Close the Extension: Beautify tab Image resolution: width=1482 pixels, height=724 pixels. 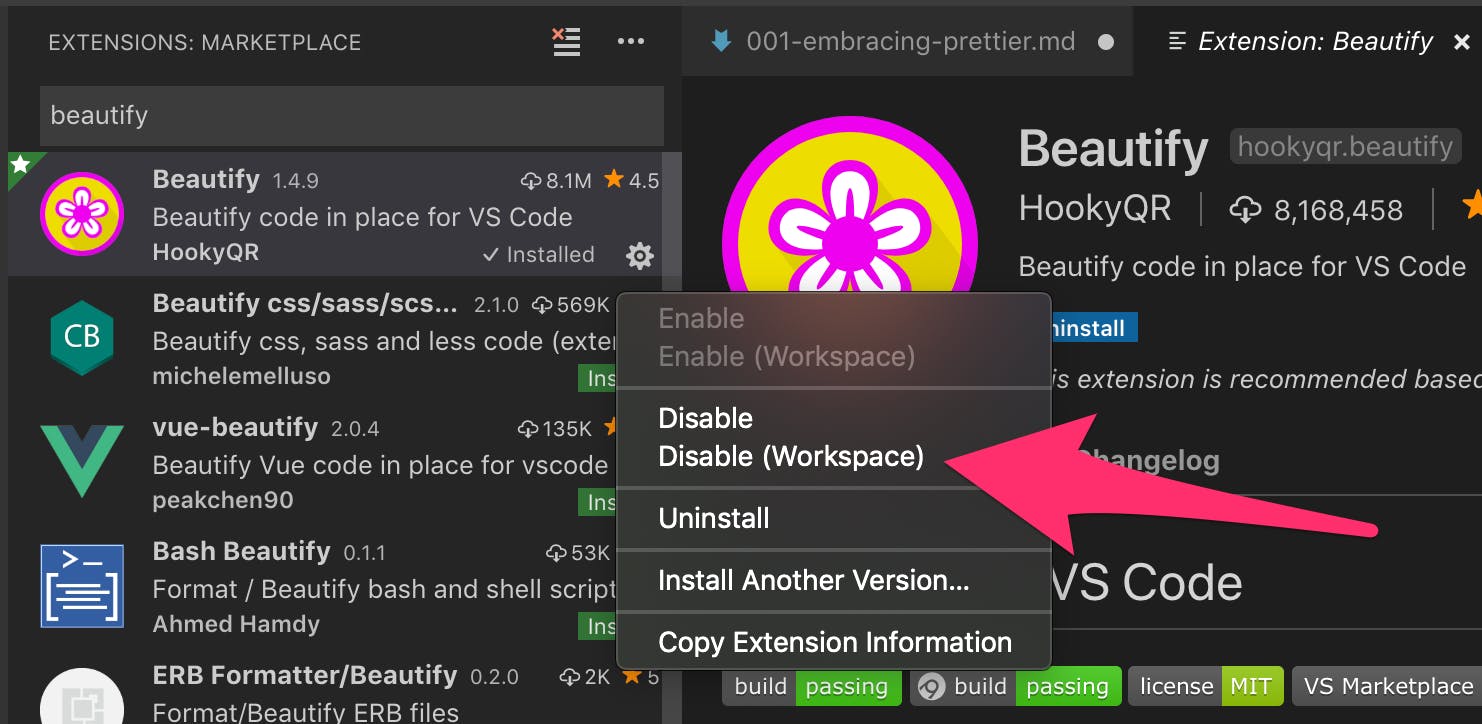pos(1461,42)
